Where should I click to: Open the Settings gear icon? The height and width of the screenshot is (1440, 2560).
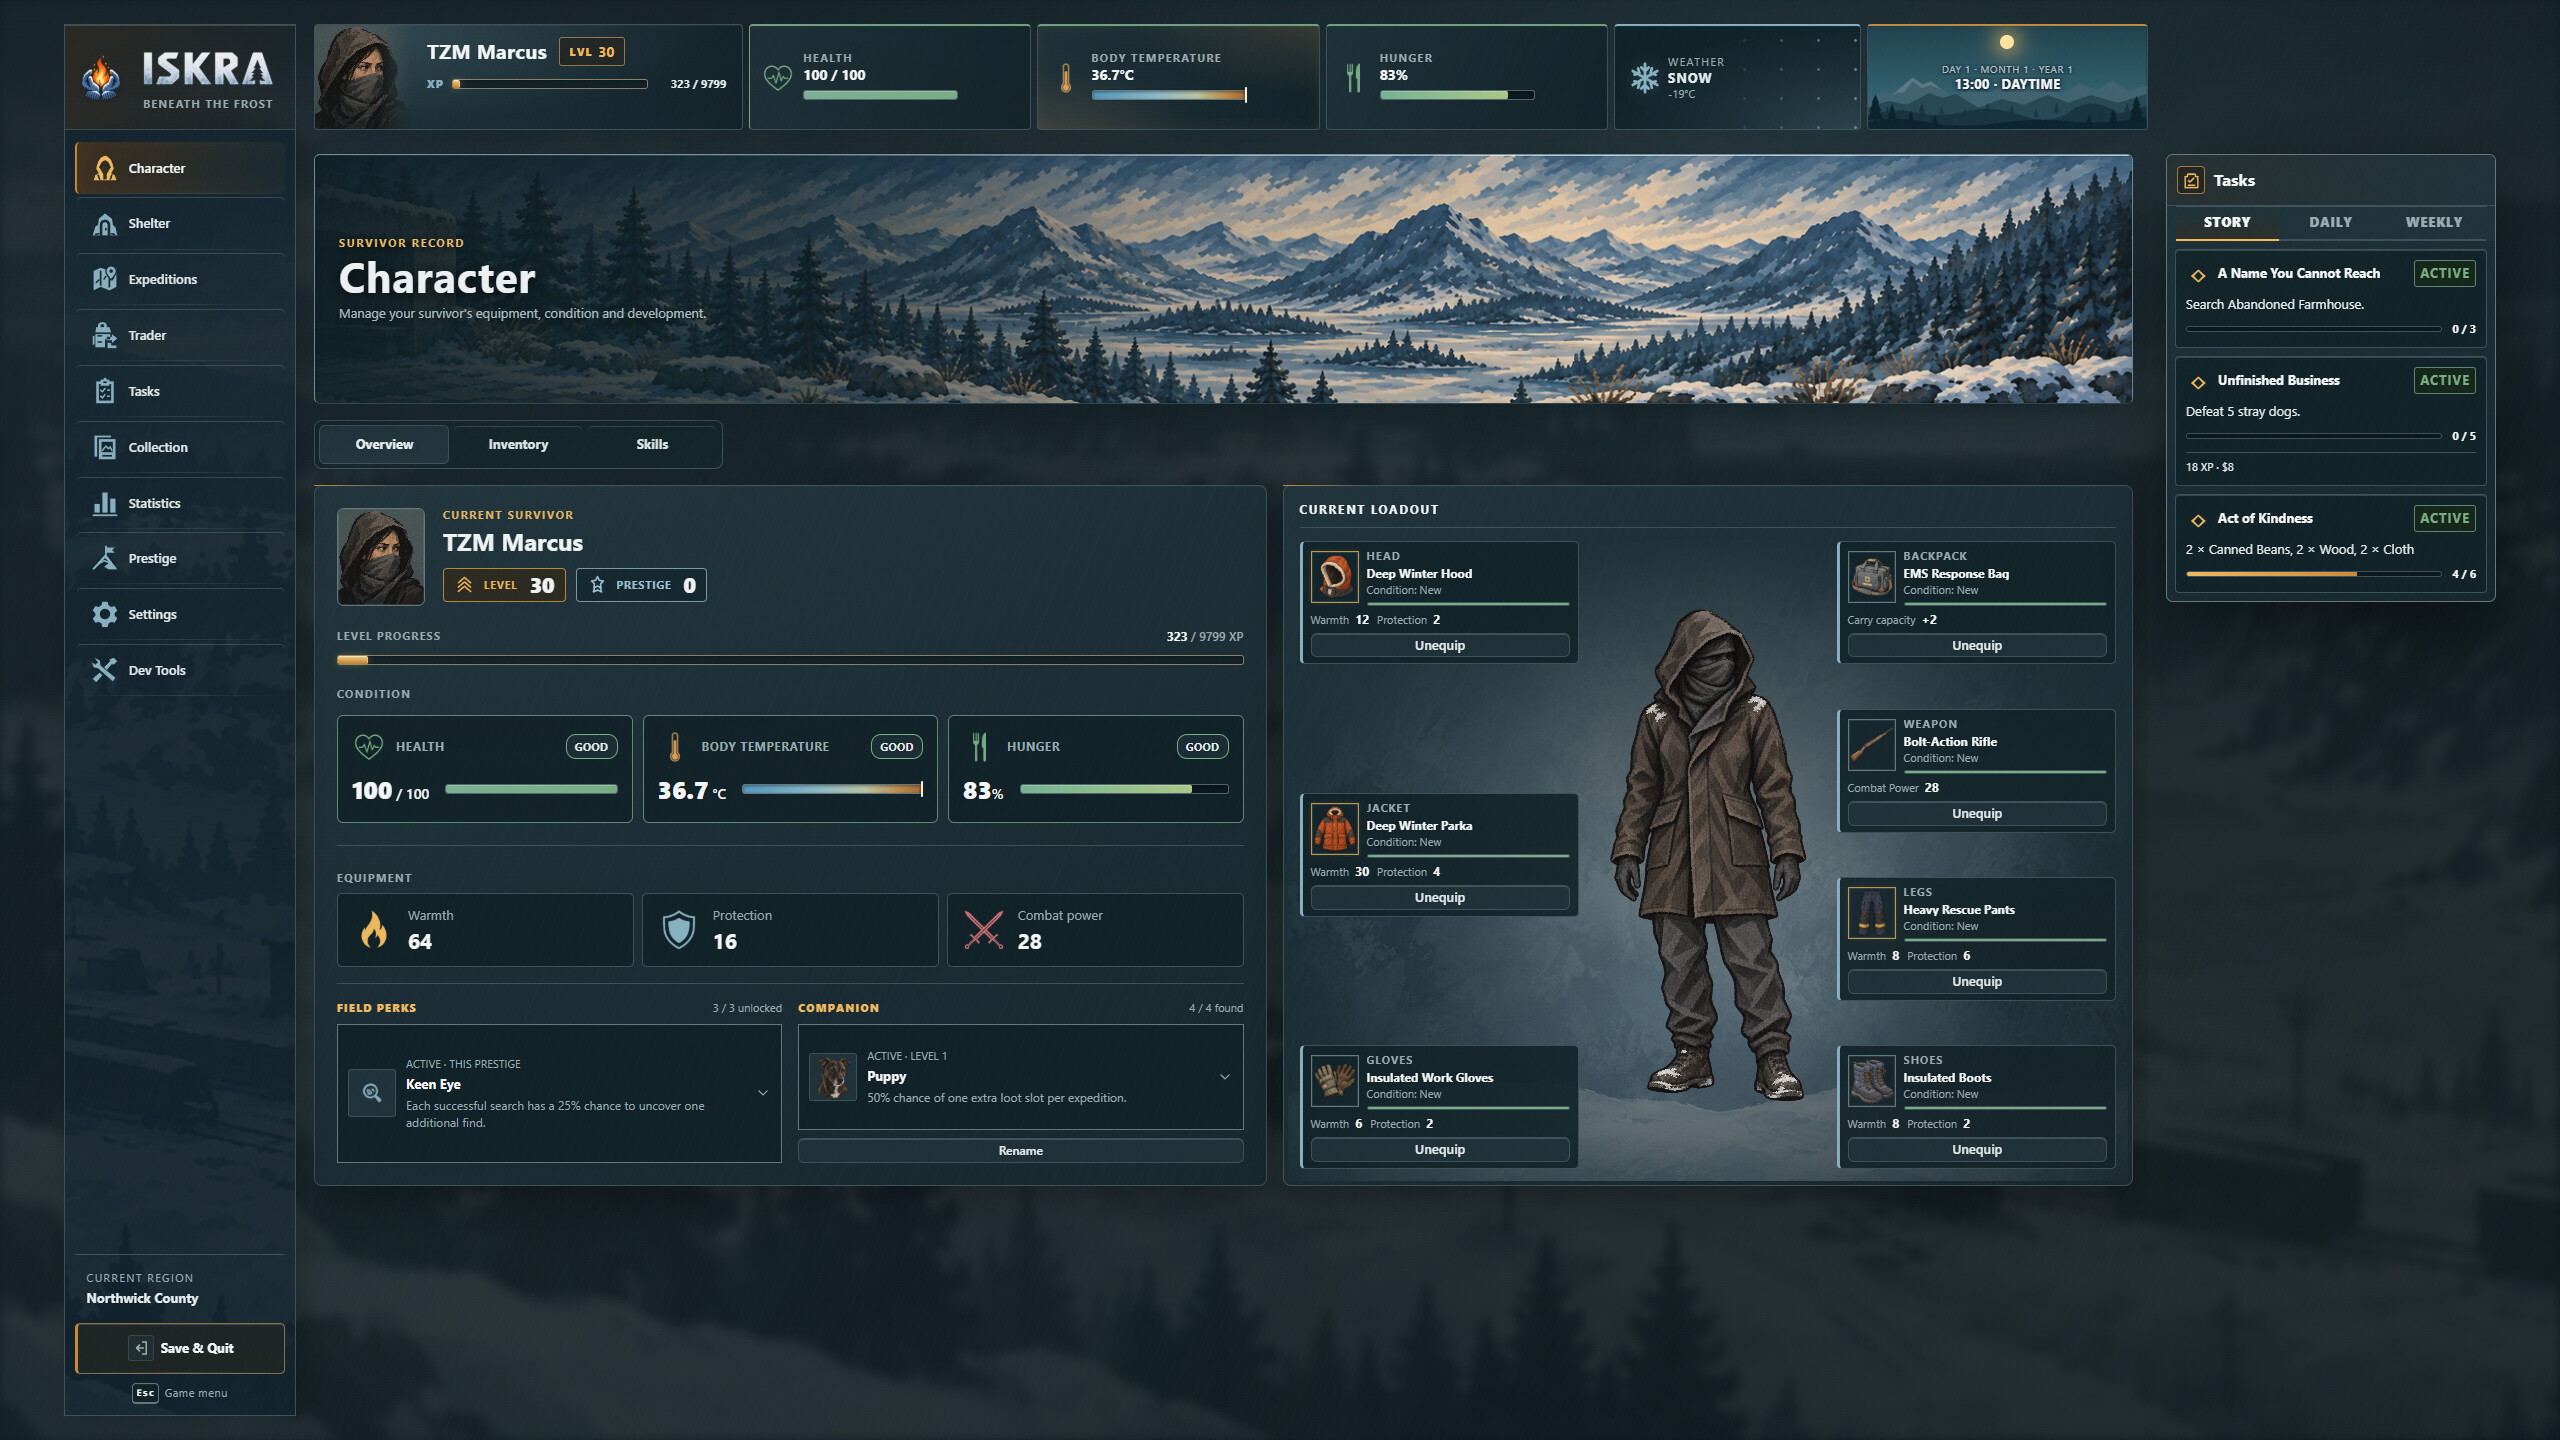(x=104, y=614)
